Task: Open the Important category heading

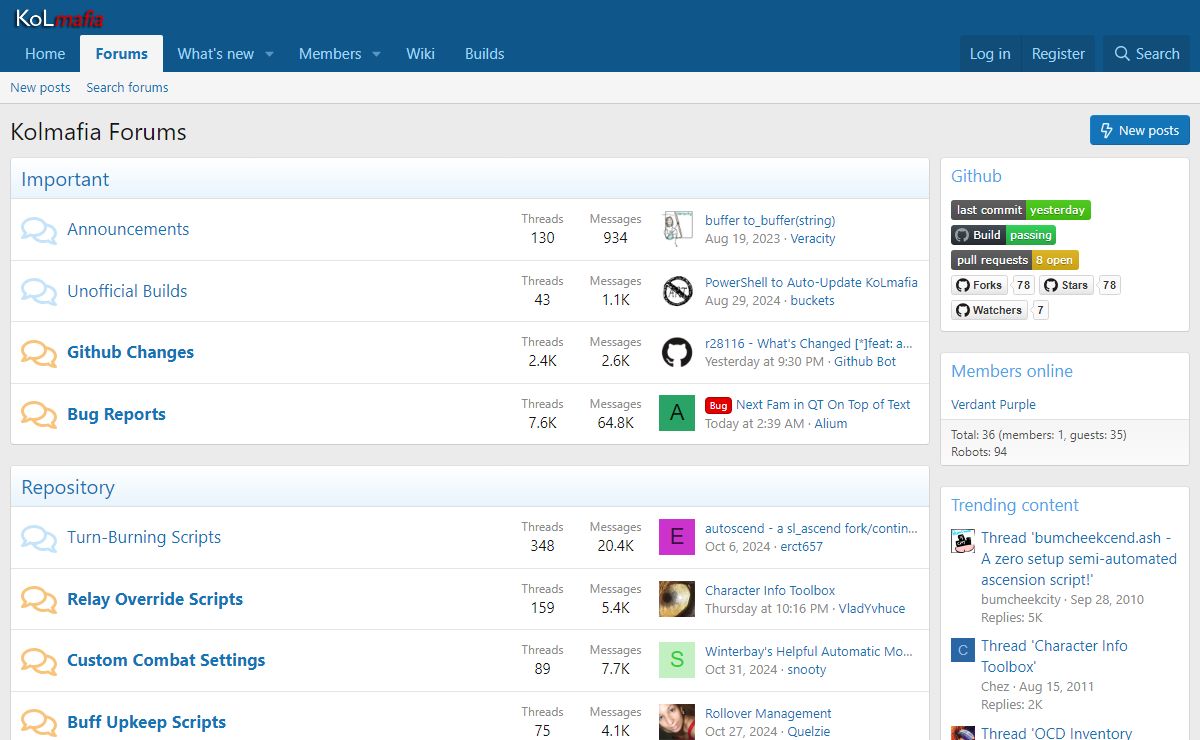Action: pyautogui.click(x=65, y=180)
